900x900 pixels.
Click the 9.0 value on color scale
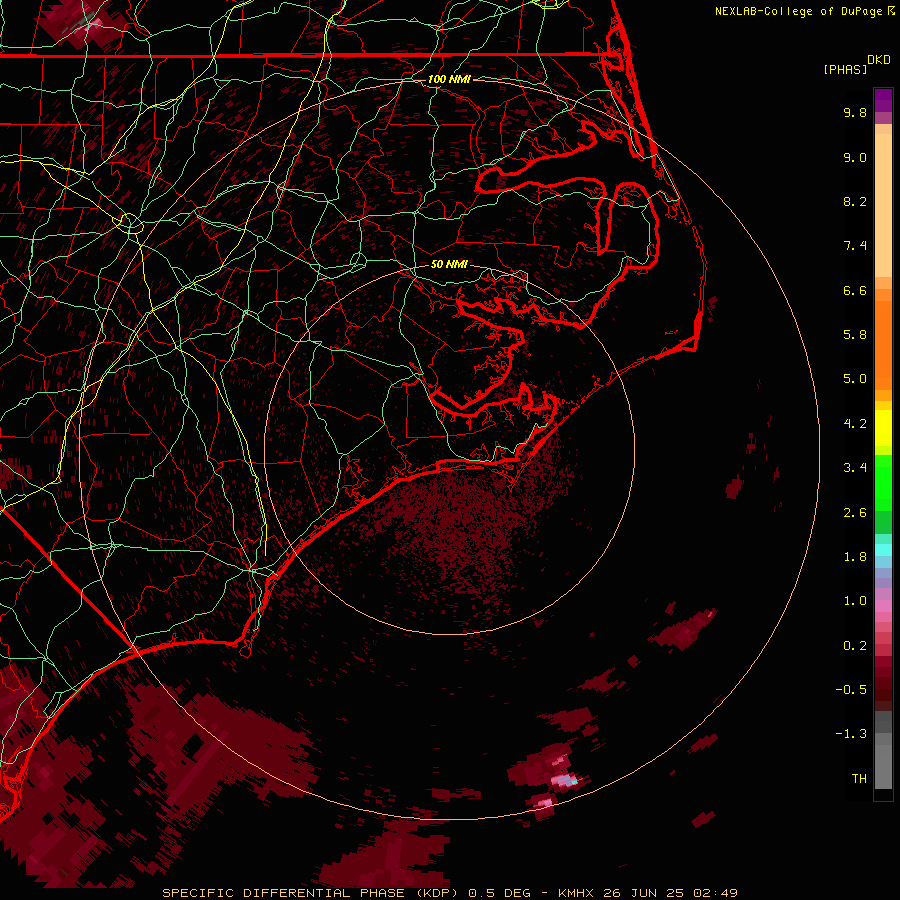click(855, 157)
